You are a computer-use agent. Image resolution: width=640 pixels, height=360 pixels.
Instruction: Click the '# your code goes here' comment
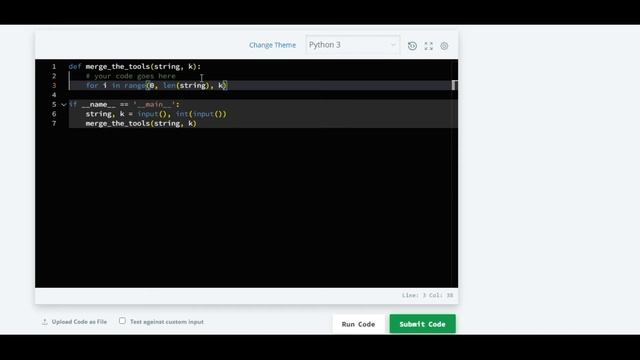tap(131, 76)
